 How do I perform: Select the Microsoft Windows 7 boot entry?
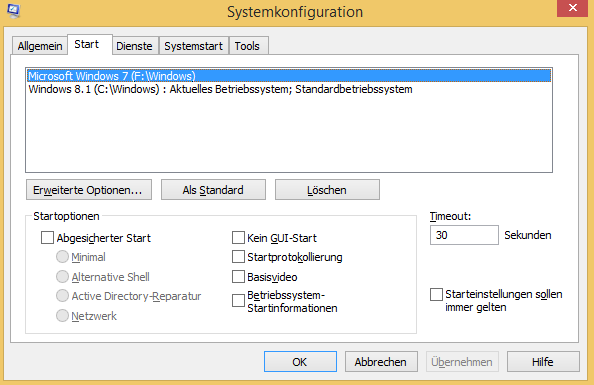(x=289, y=76)
